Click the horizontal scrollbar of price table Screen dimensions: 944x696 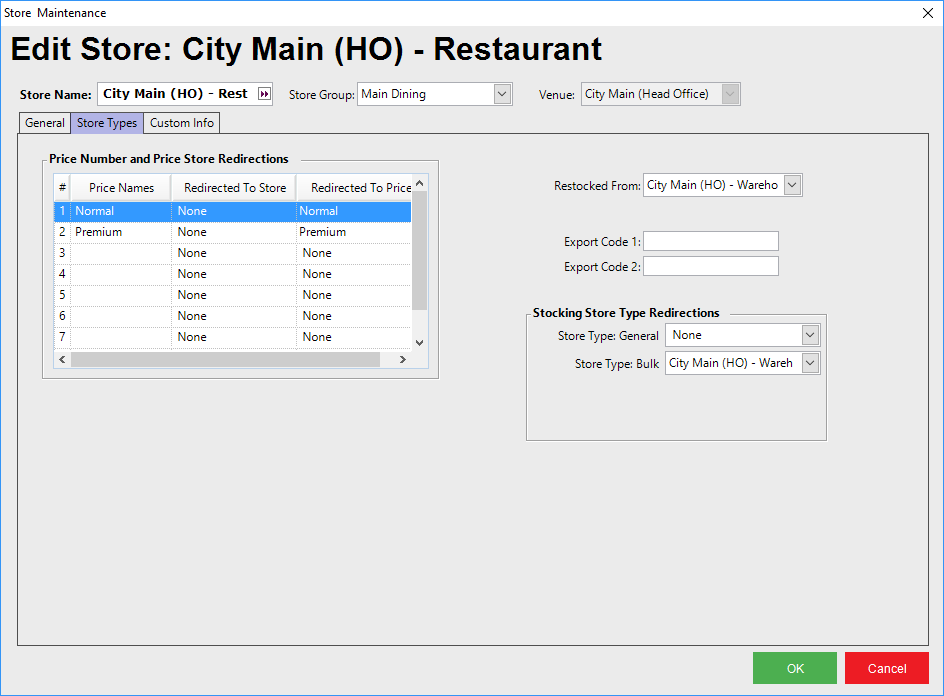pyautogui.click(x=225, y=359)
